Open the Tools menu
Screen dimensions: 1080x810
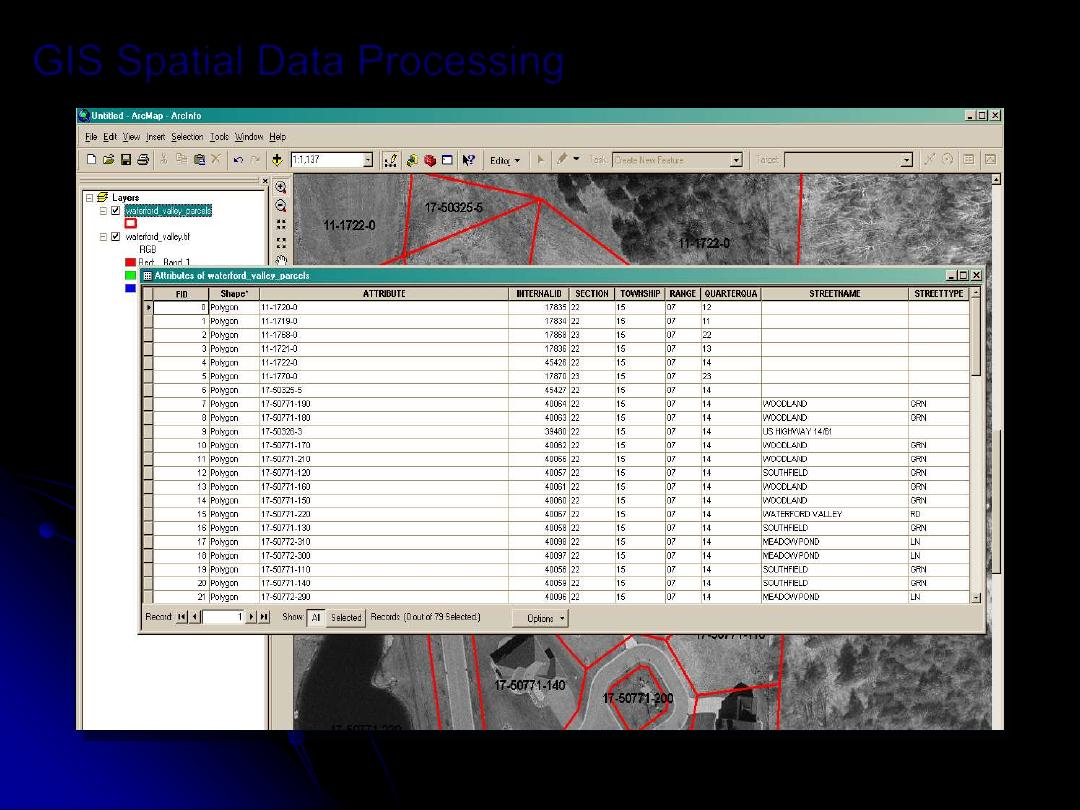[220, 137]
